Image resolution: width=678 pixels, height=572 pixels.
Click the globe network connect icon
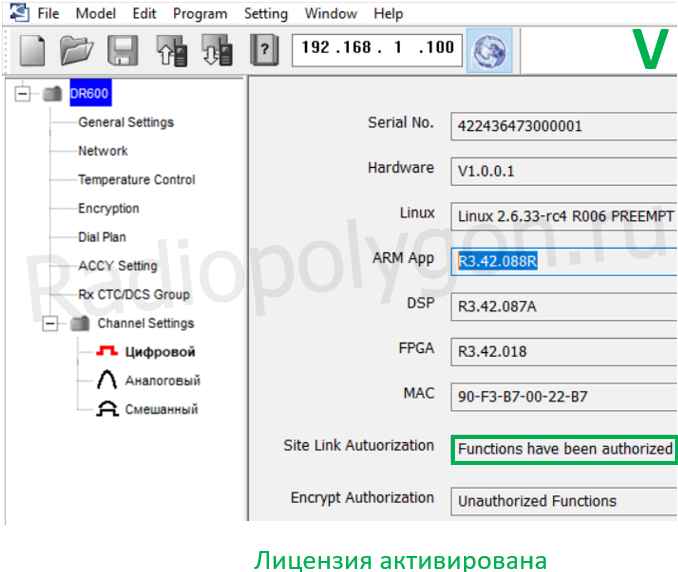pos(489,49)
